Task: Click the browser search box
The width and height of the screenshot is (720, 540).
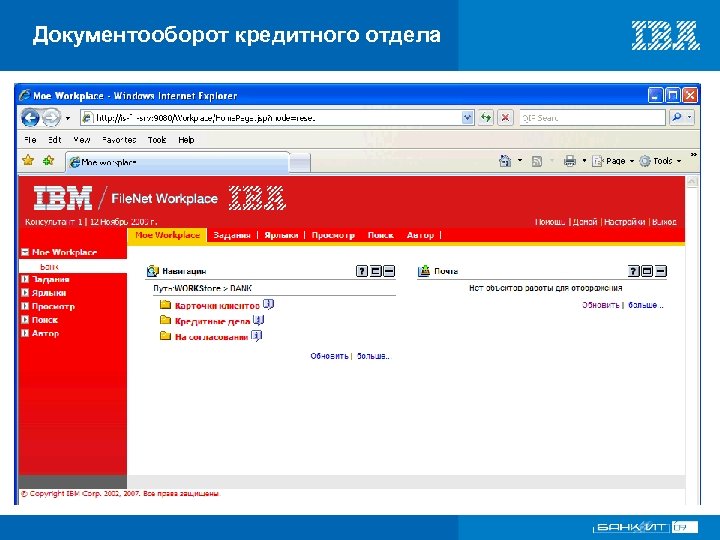Action: point(592,118)
